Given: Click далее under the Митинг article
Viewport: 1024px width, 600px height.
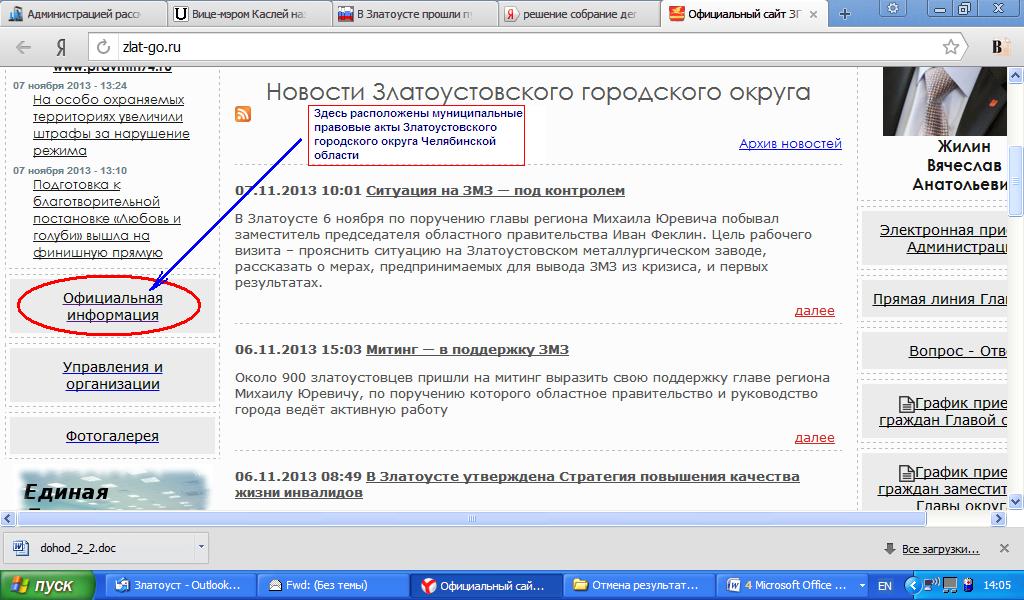Looking at the screenshot, I should tap(814, 437).
